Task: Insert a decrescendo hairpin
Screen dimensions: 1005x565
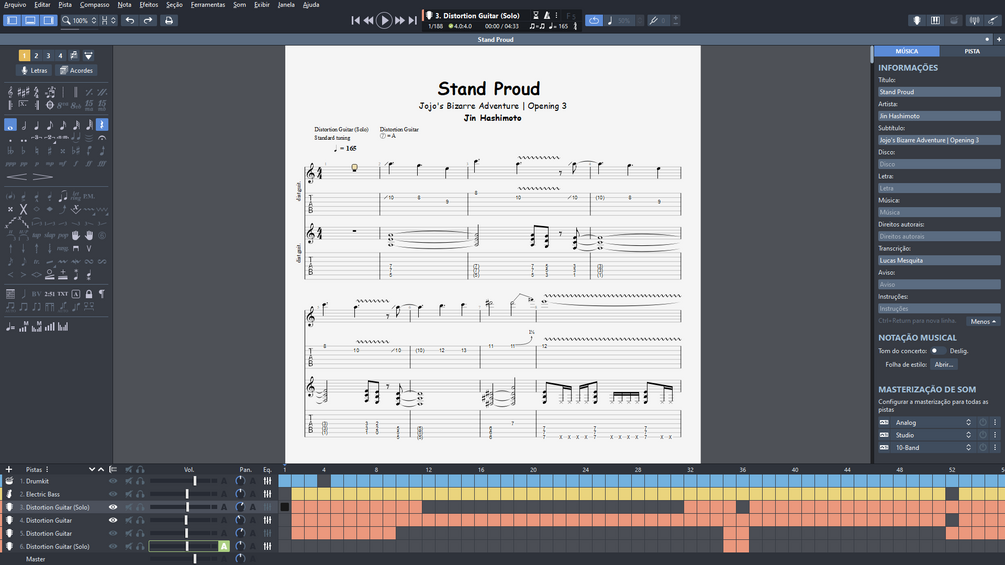Action: (43, 177)
